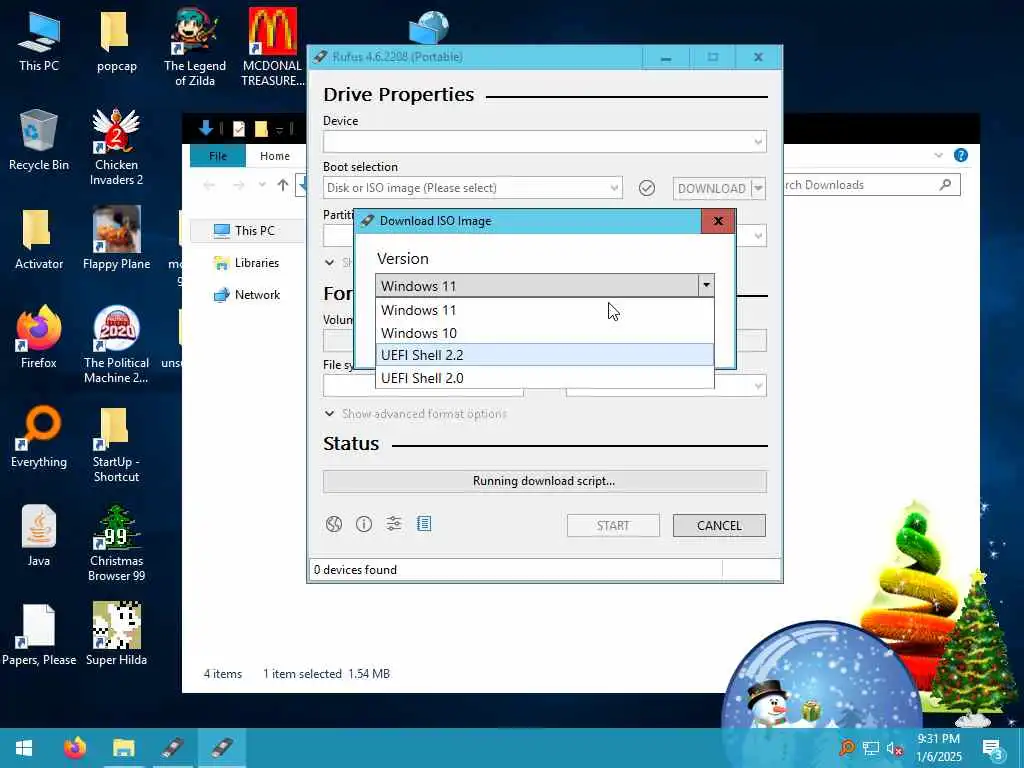Open Activator folder on desktop

(39, 240)
